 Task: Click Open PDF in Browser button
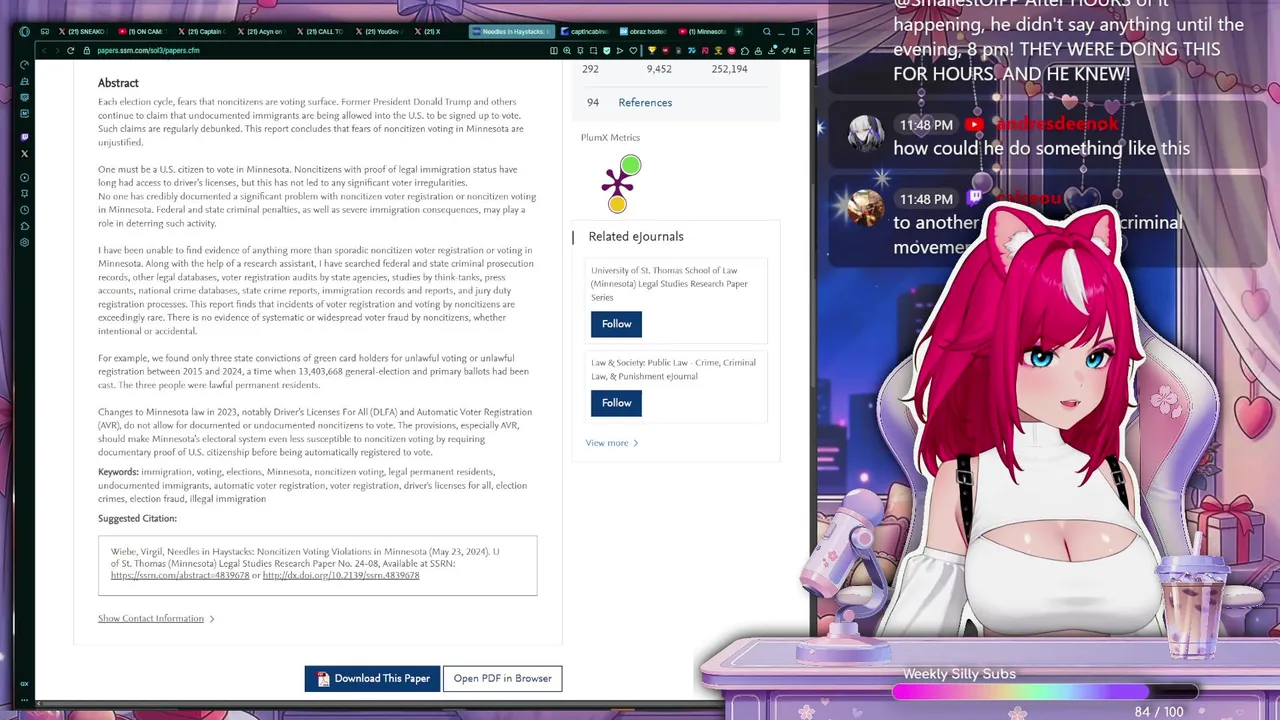tap(503, 678)
